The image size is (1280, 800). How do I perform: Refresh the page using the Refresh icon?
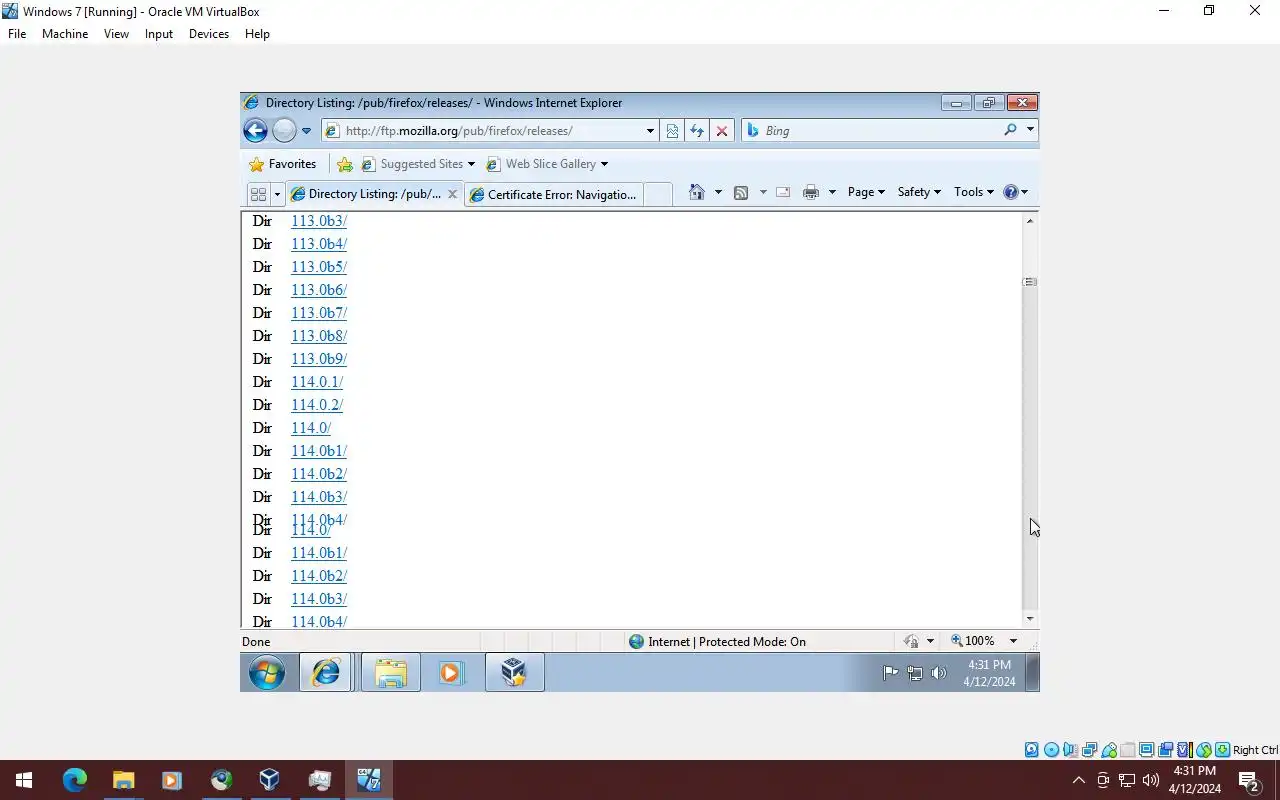click(697, 131)
